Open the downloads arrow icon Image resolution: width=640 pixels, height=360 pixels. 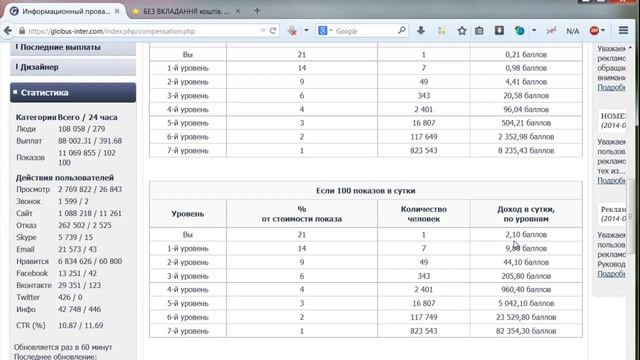(x=421, y=31)
